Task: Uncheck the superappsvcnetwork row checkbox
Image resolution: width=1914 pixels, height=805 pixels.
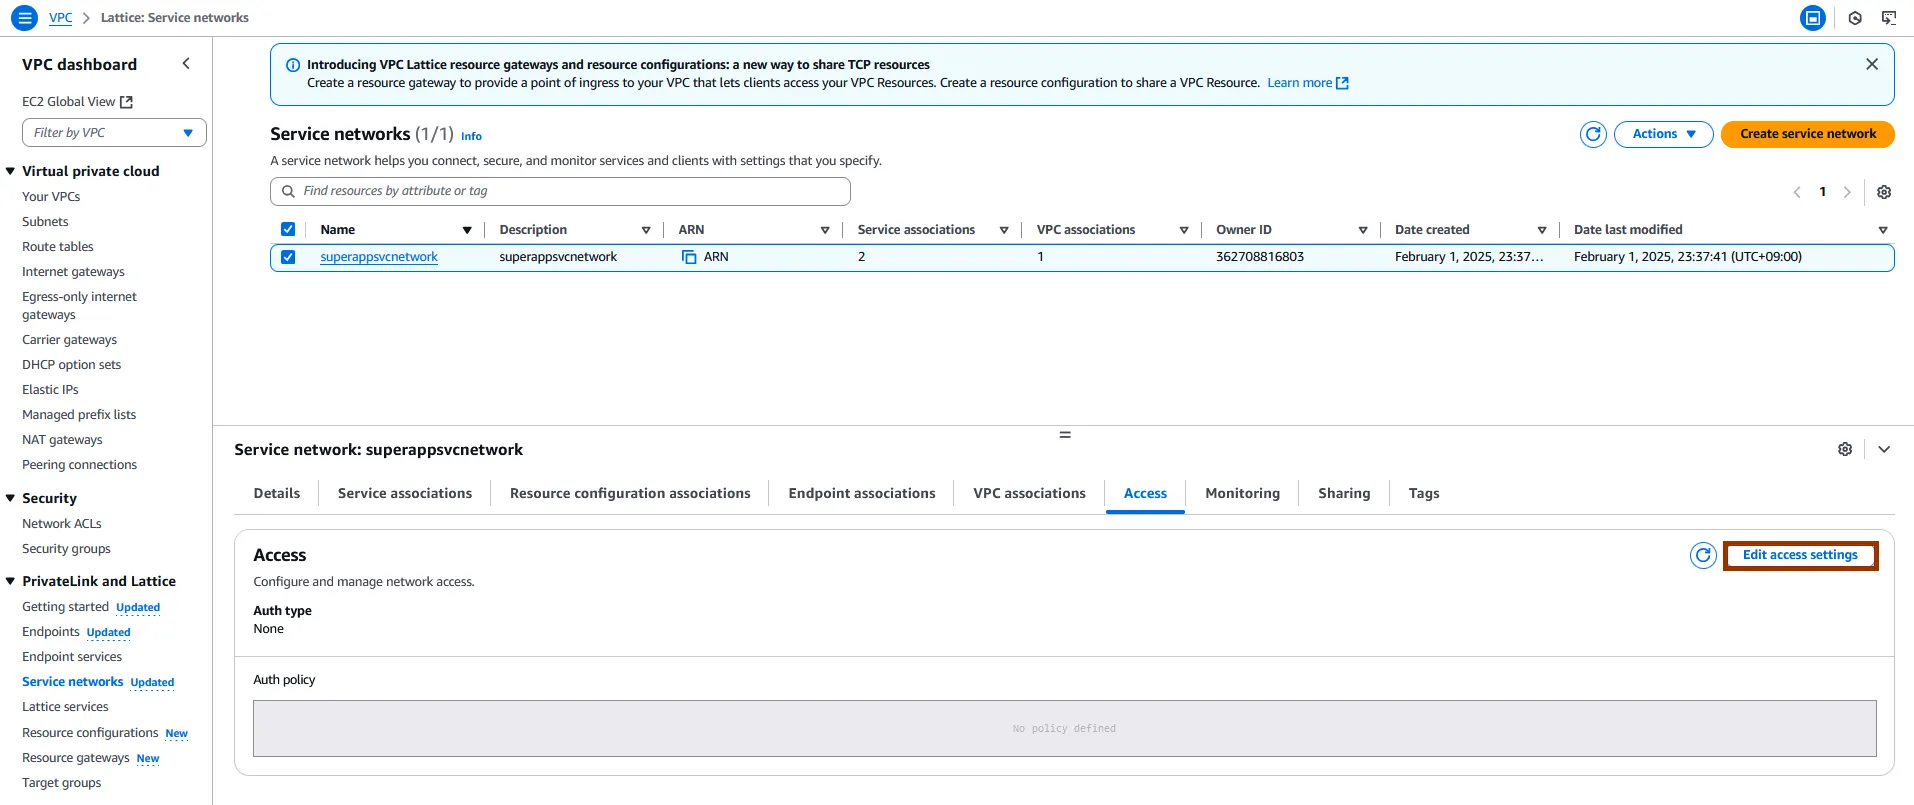Action: pos(288,257)
